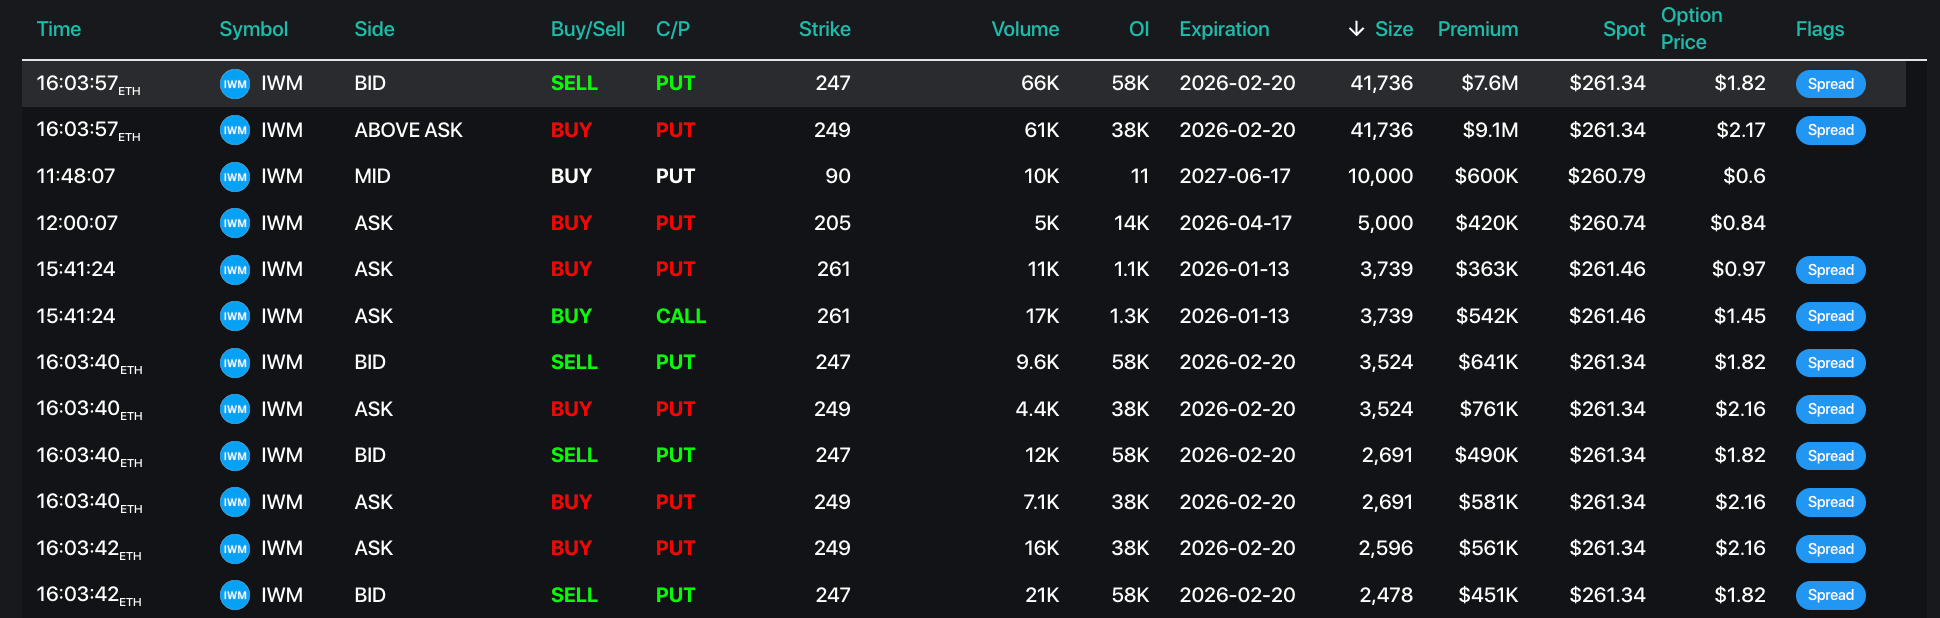Sort the table by the Premium column
Image resolution: width=1940 pixels, height=618 pixels.
pos(1477,29)
